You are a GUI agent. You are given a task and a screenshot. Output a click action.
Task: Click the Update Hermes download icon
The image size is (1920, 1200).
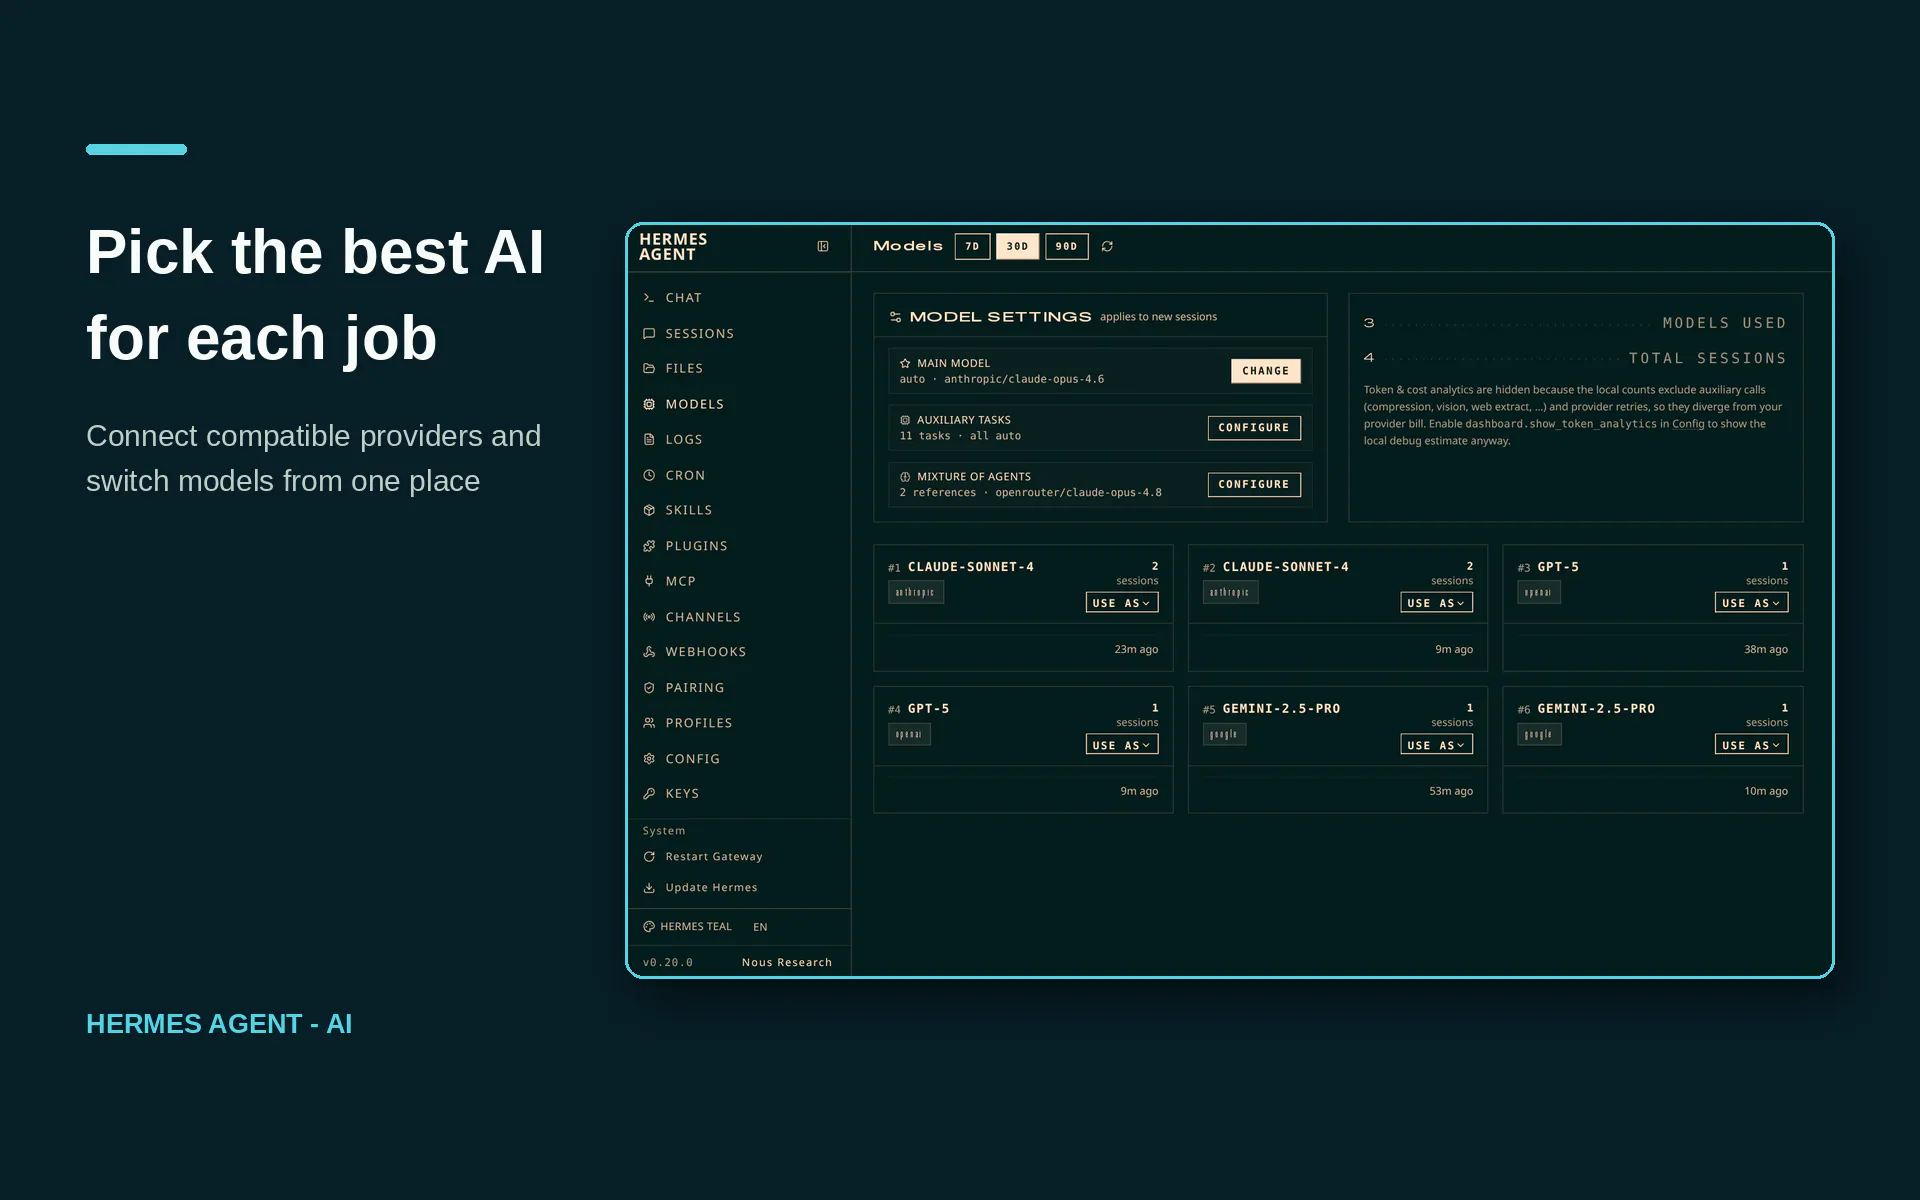pyautogui.click(x=649, y=888)
